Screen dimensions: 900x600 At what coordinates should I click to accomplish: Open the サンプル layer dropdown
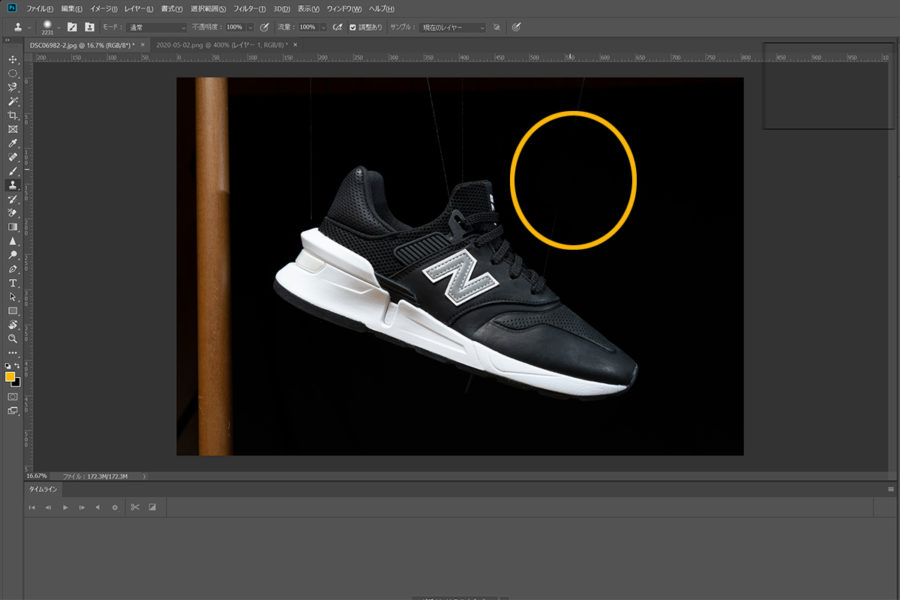453,28
